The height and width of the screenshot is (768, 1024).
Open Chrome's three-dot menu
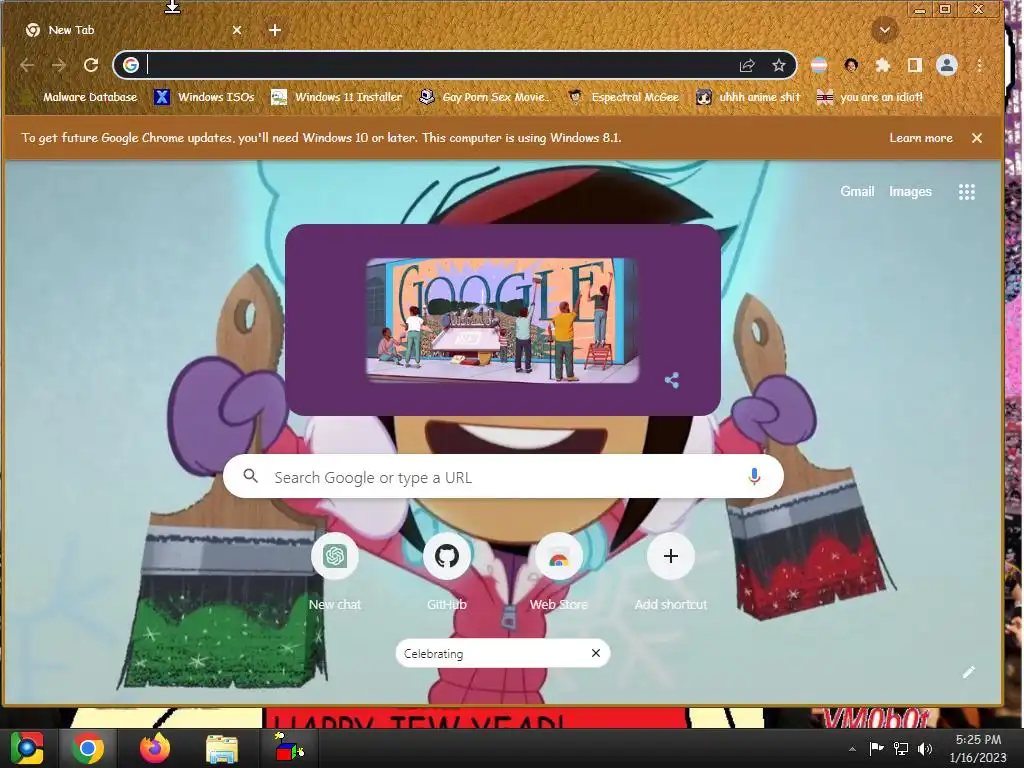[979, 65]
